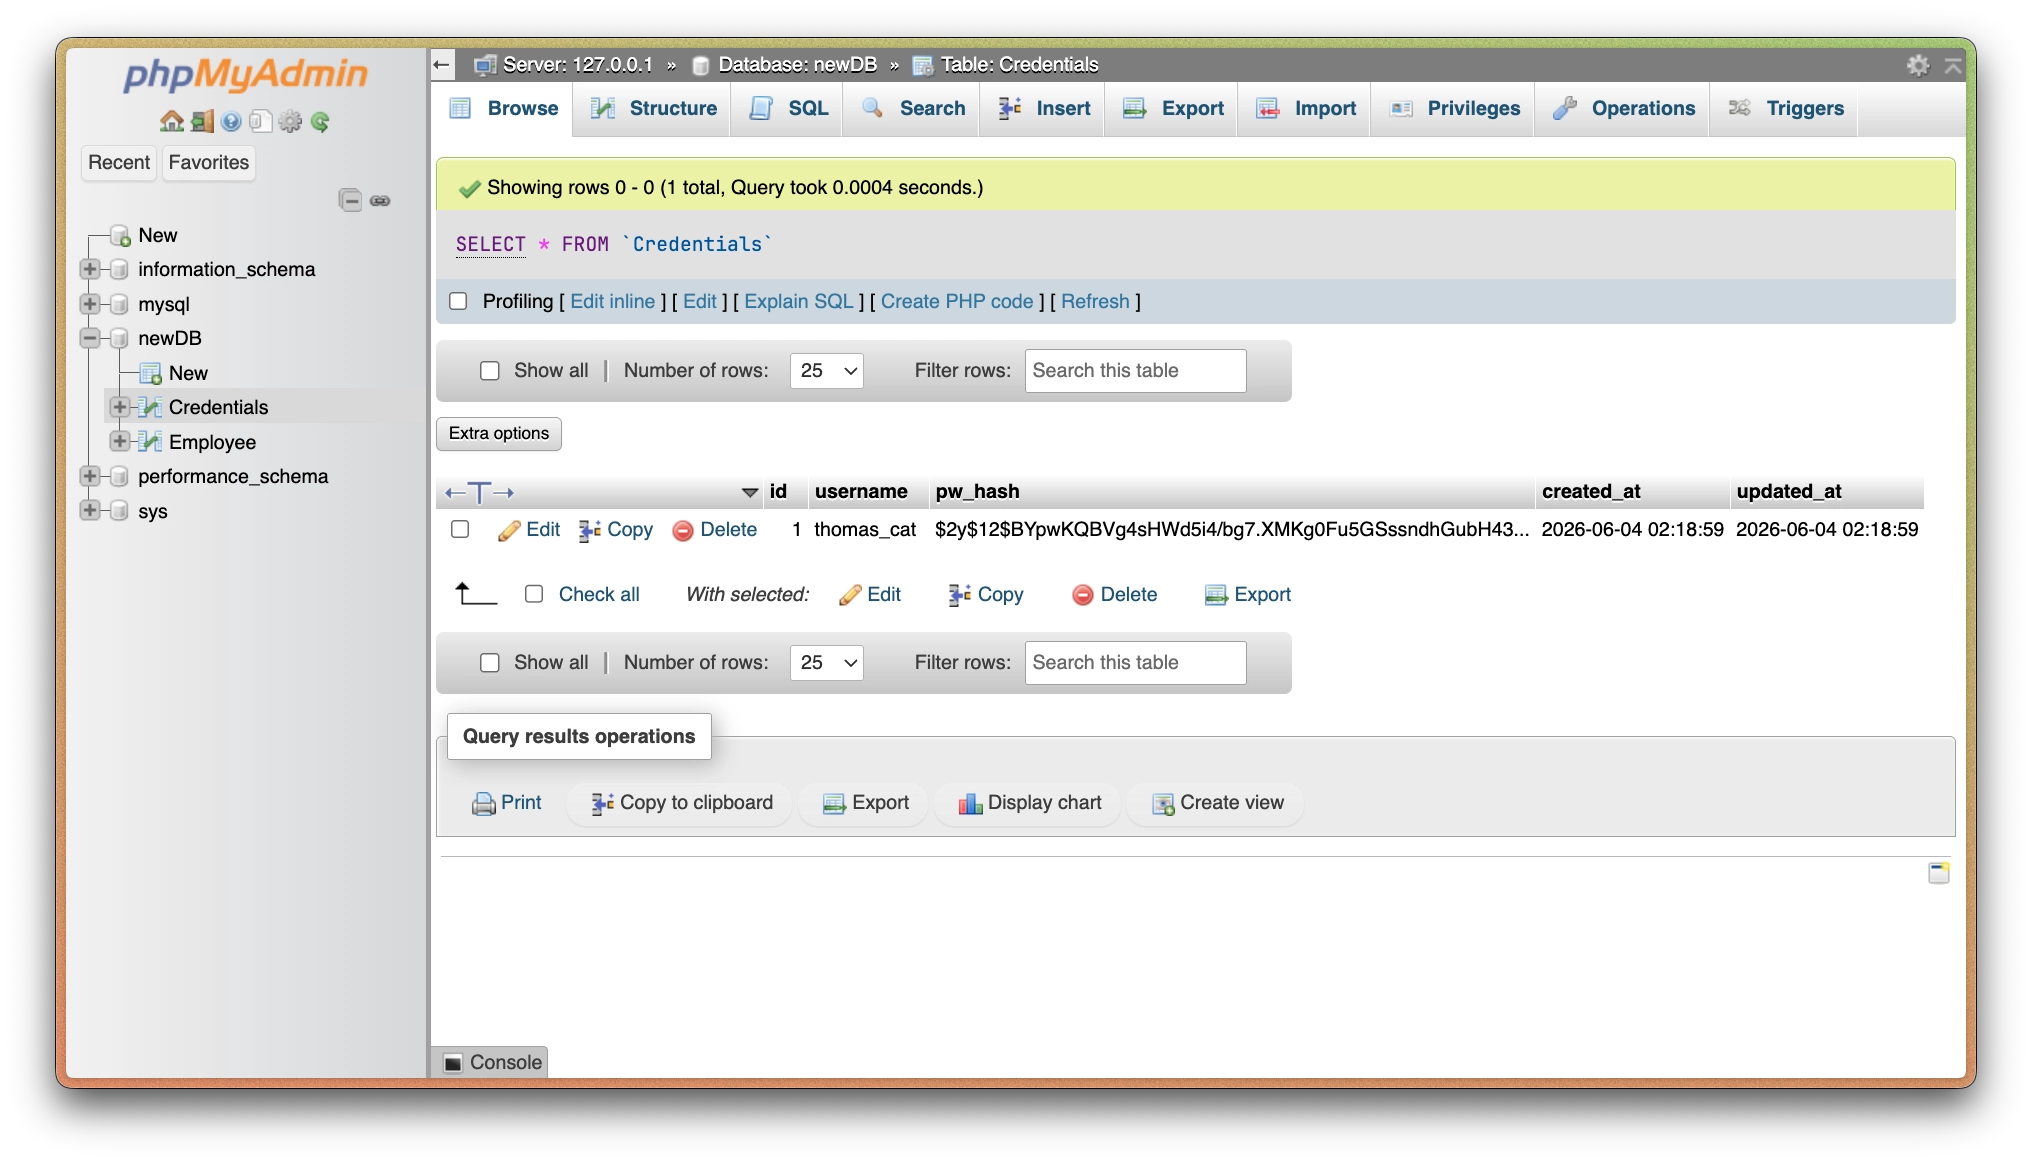Open the Privileges tab

click(x=1455, y=108)
